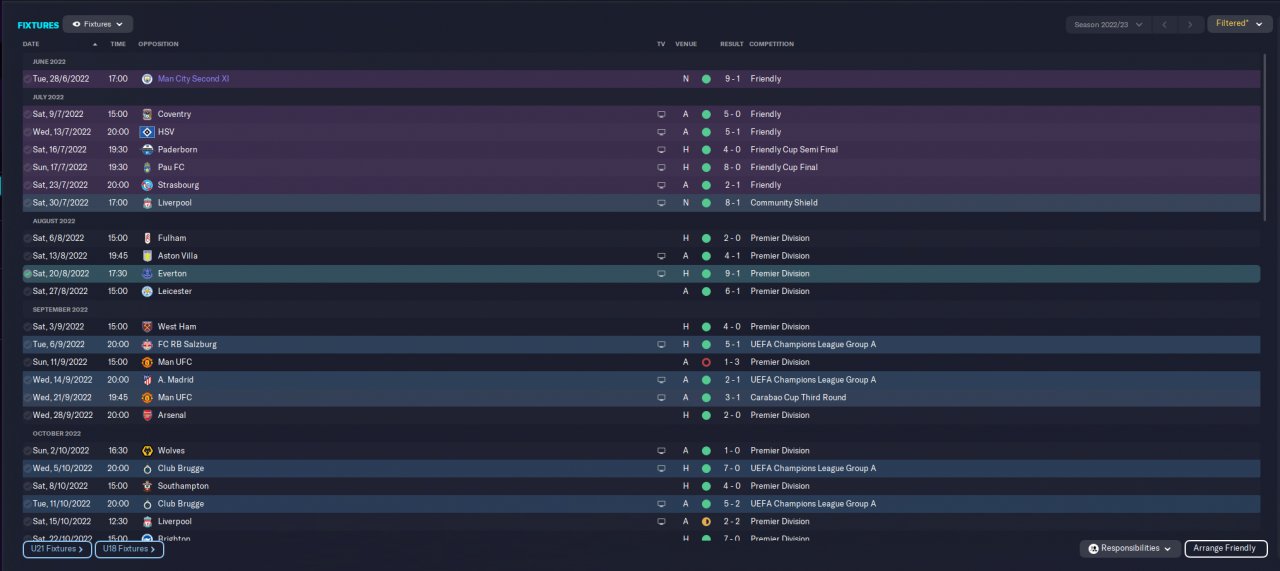Expand the Season 2022/23 selector
The image size is (1280, 571).
1108,24
